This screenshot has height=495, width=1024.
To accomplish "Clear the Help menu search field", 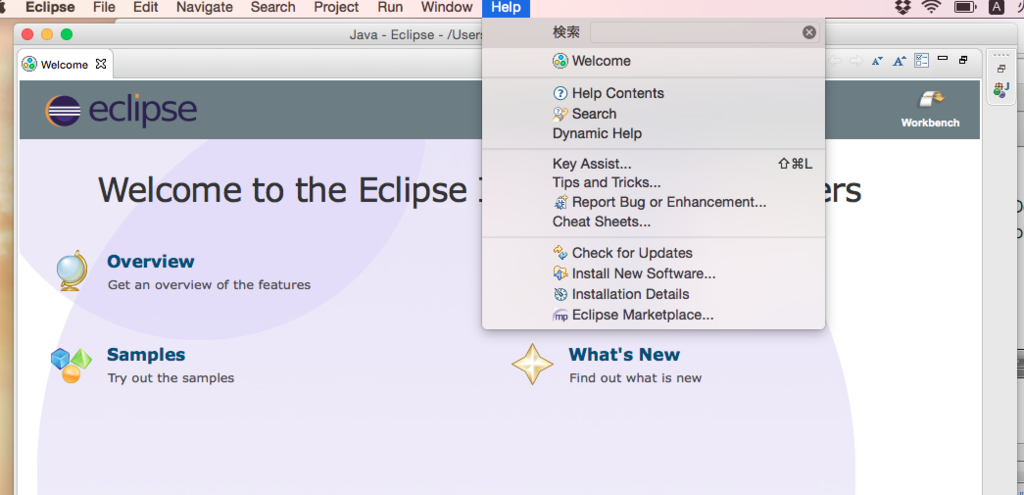I will pyautogui.click(x=809, y=32).
